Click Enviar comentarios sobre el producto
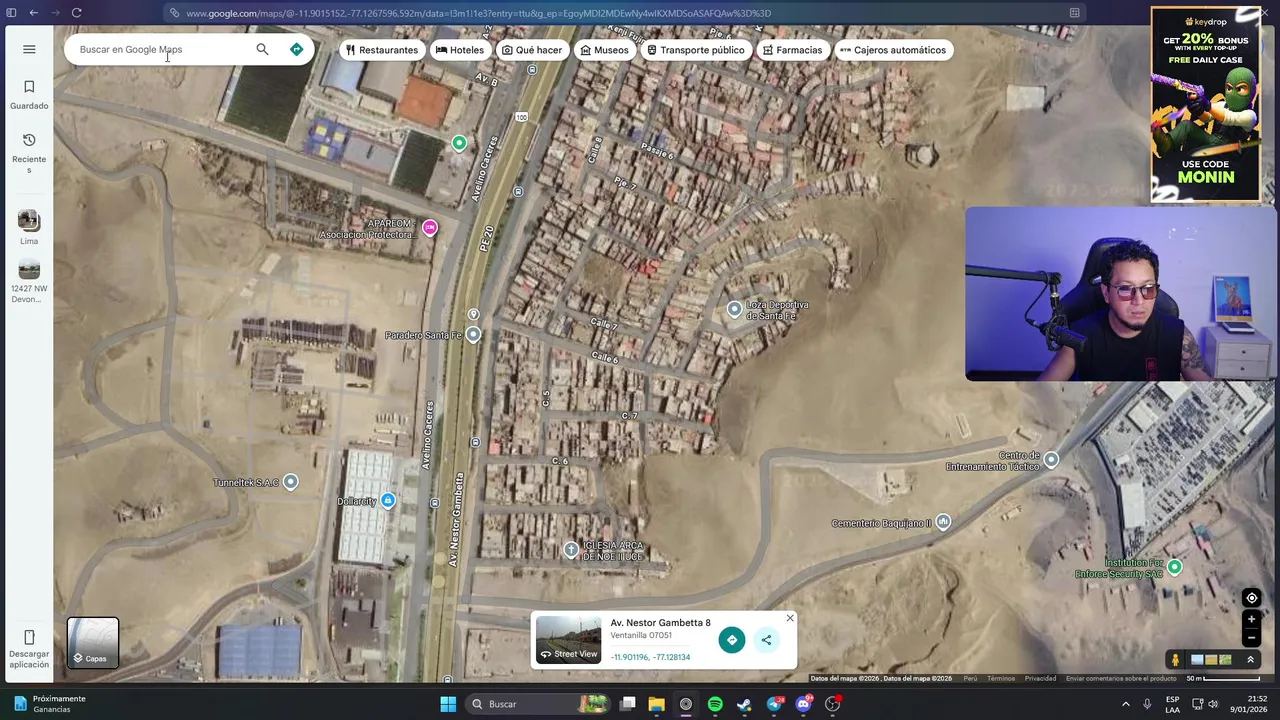The image size is (1280, 720). (x=1121, y=679)
